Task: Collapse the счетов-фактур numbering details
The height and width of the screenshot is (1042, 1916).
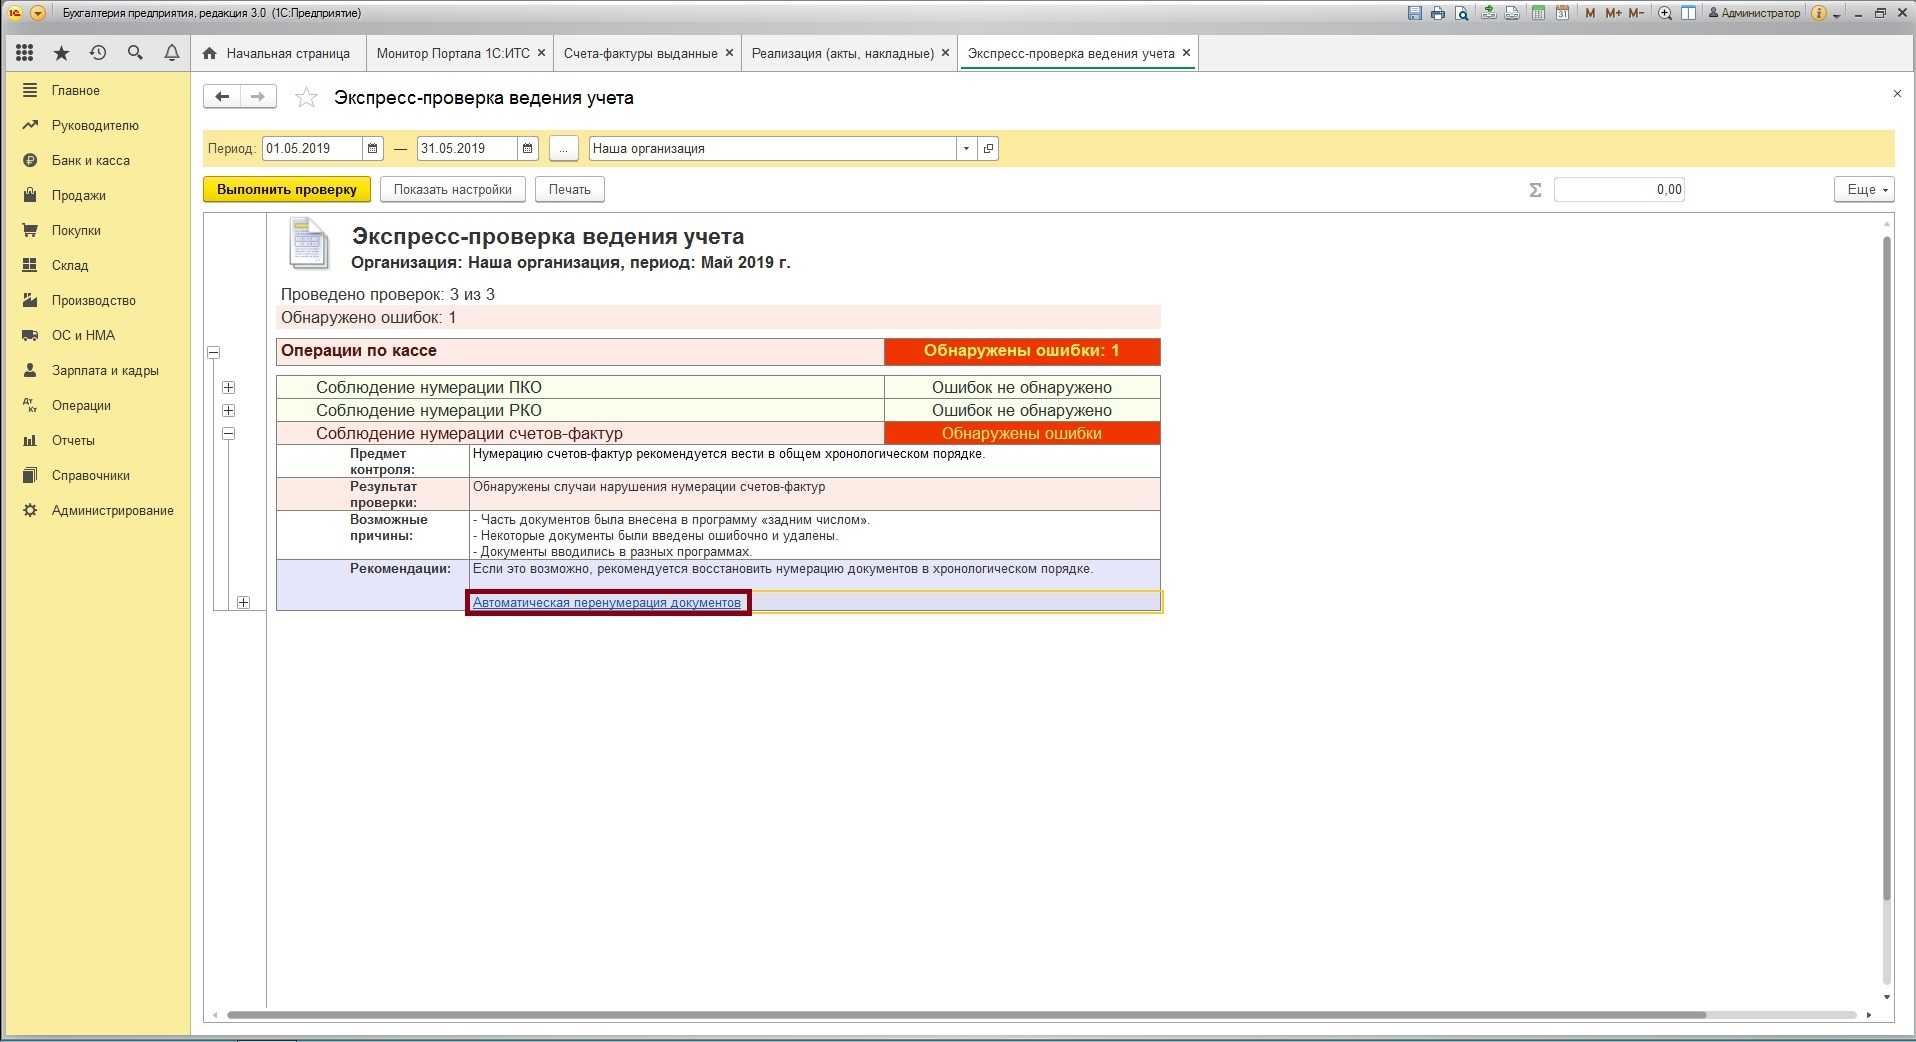Action: [229, 434]
